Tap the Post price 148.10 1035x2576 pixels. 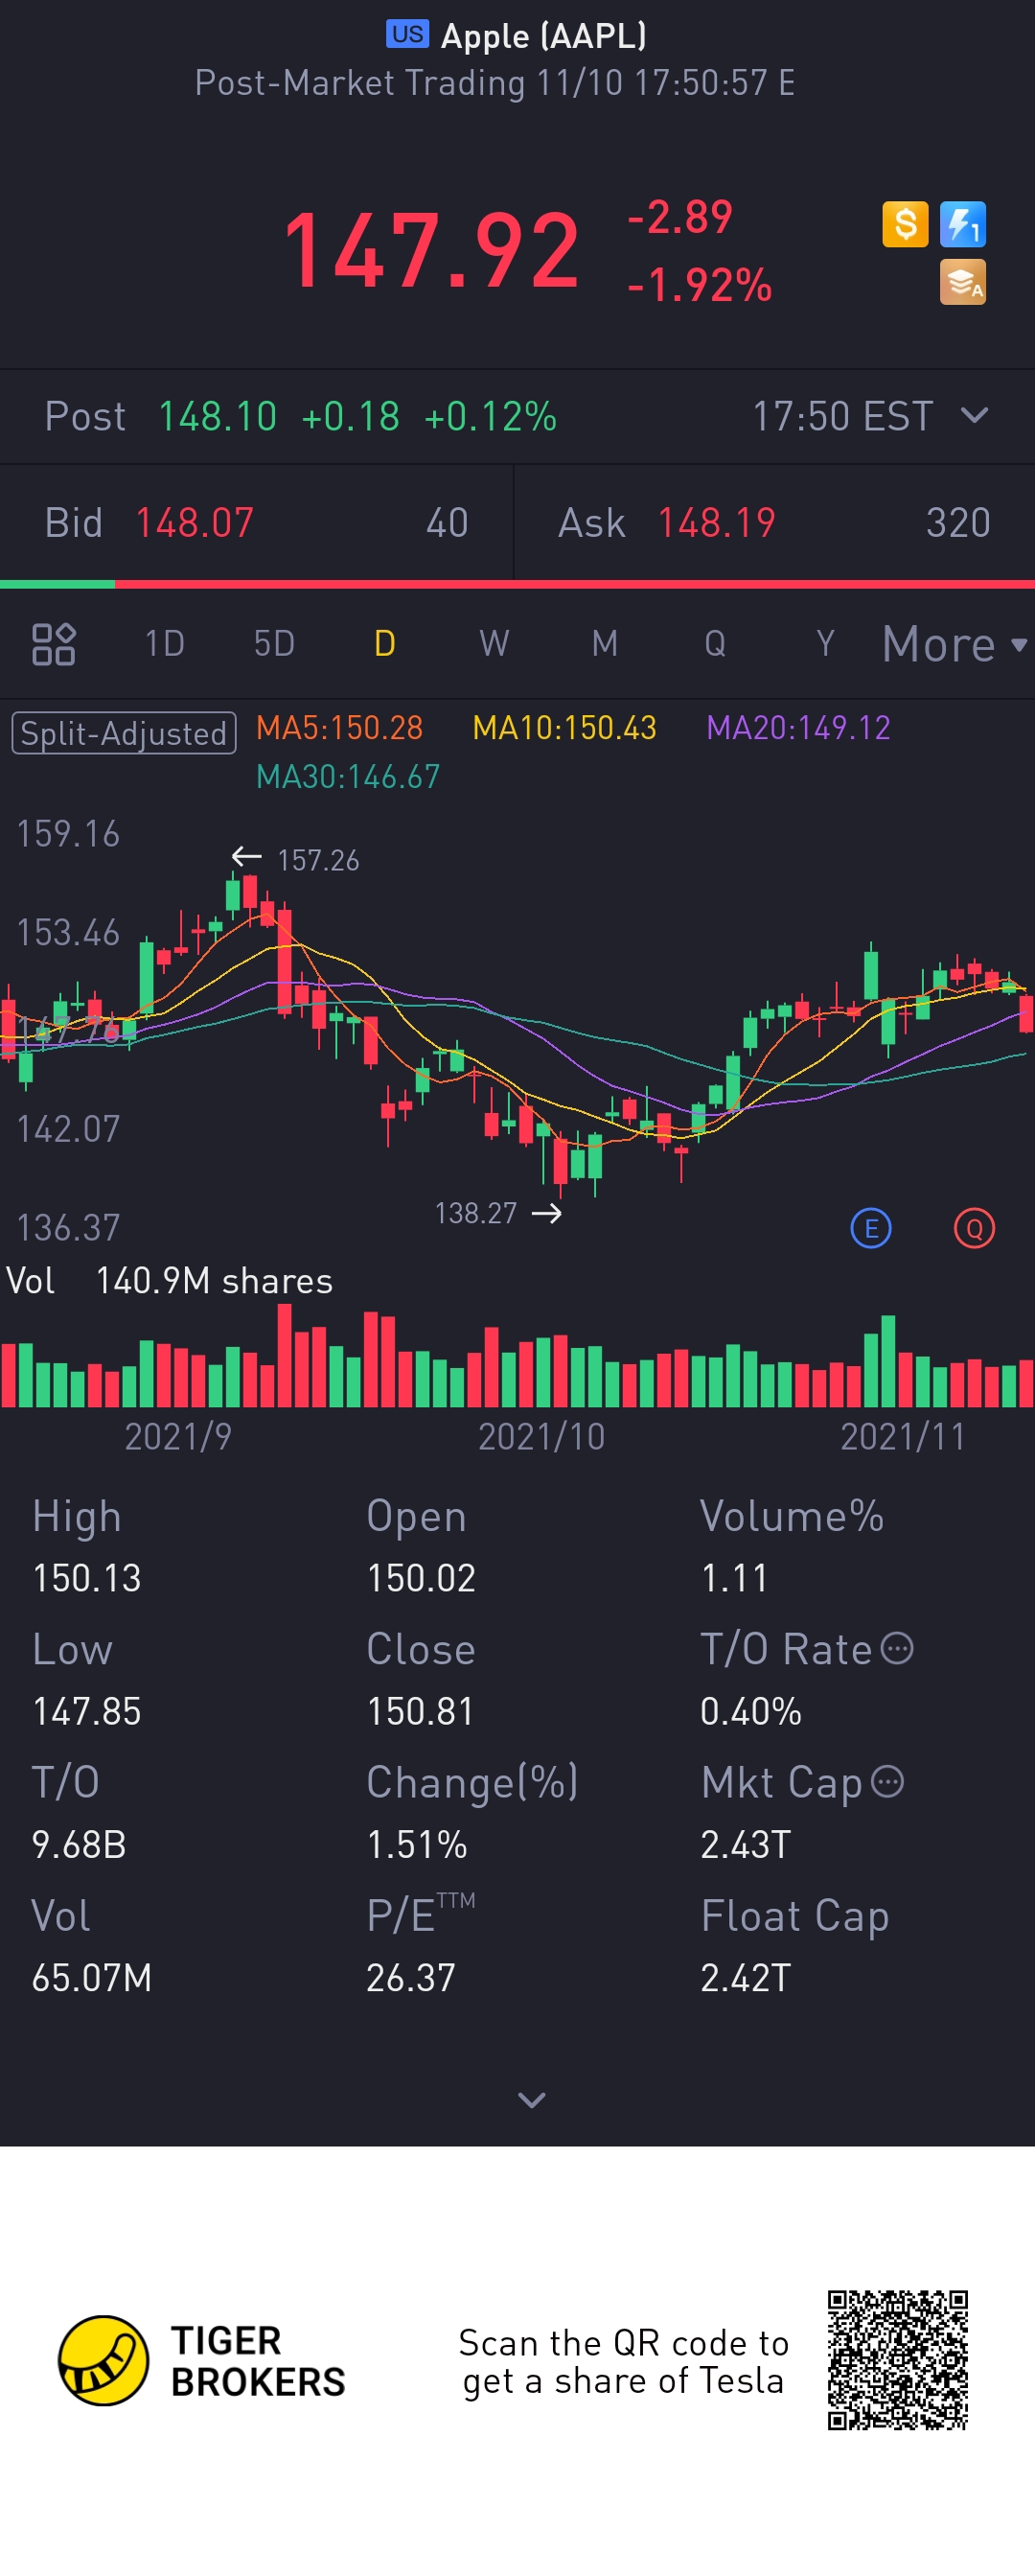coord(217,416)
